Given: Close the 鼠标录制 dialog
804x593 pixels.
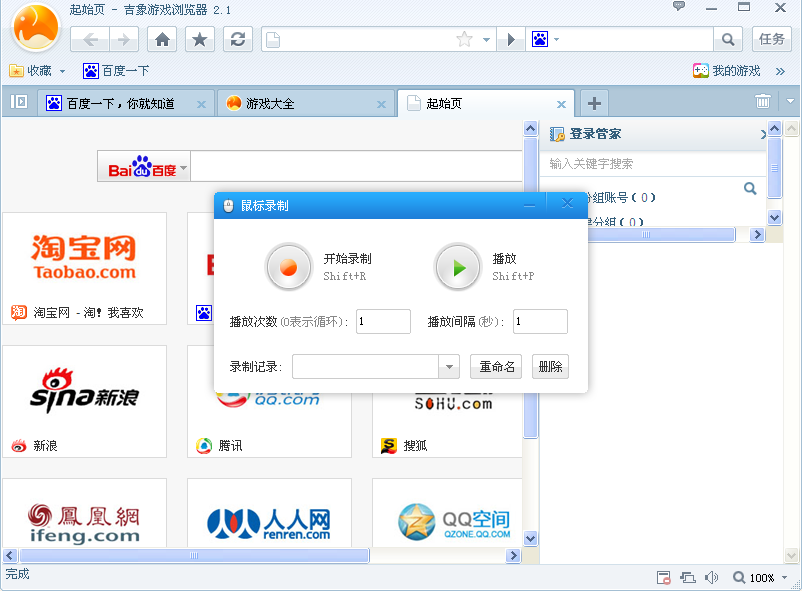Looking at the screenshot, I should 567,204.
